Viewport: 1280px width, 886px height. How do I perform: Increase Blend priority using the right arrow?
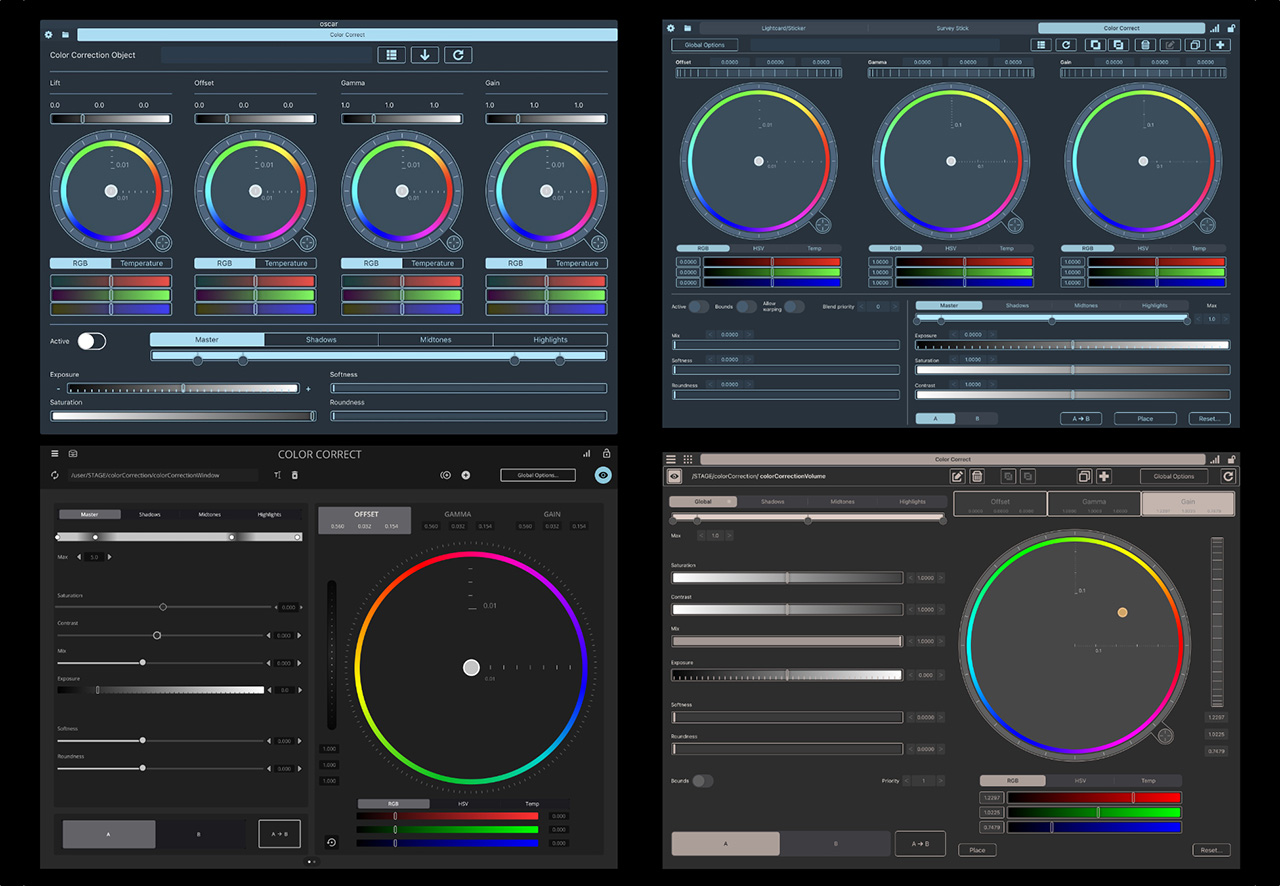click(893, 306)
